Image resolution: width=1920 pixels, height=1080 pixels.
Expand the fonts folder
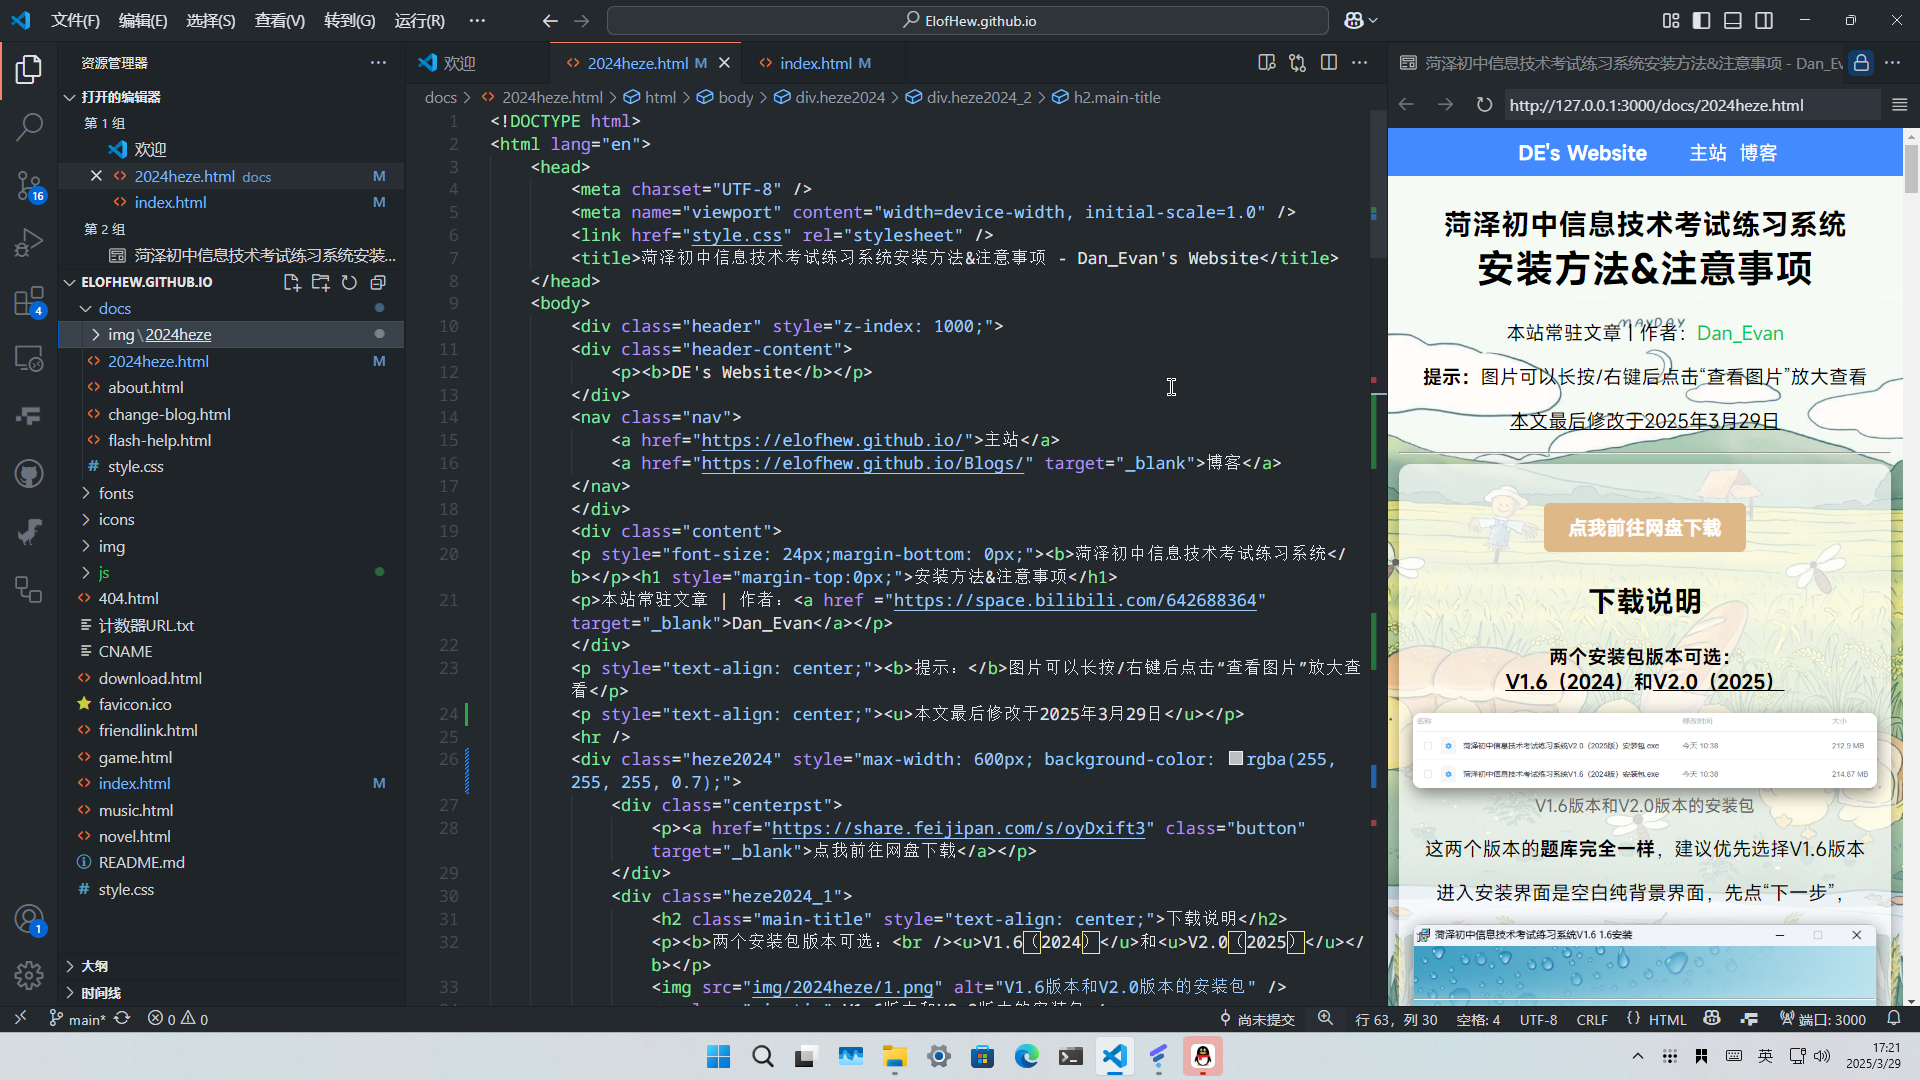point(117,492)
